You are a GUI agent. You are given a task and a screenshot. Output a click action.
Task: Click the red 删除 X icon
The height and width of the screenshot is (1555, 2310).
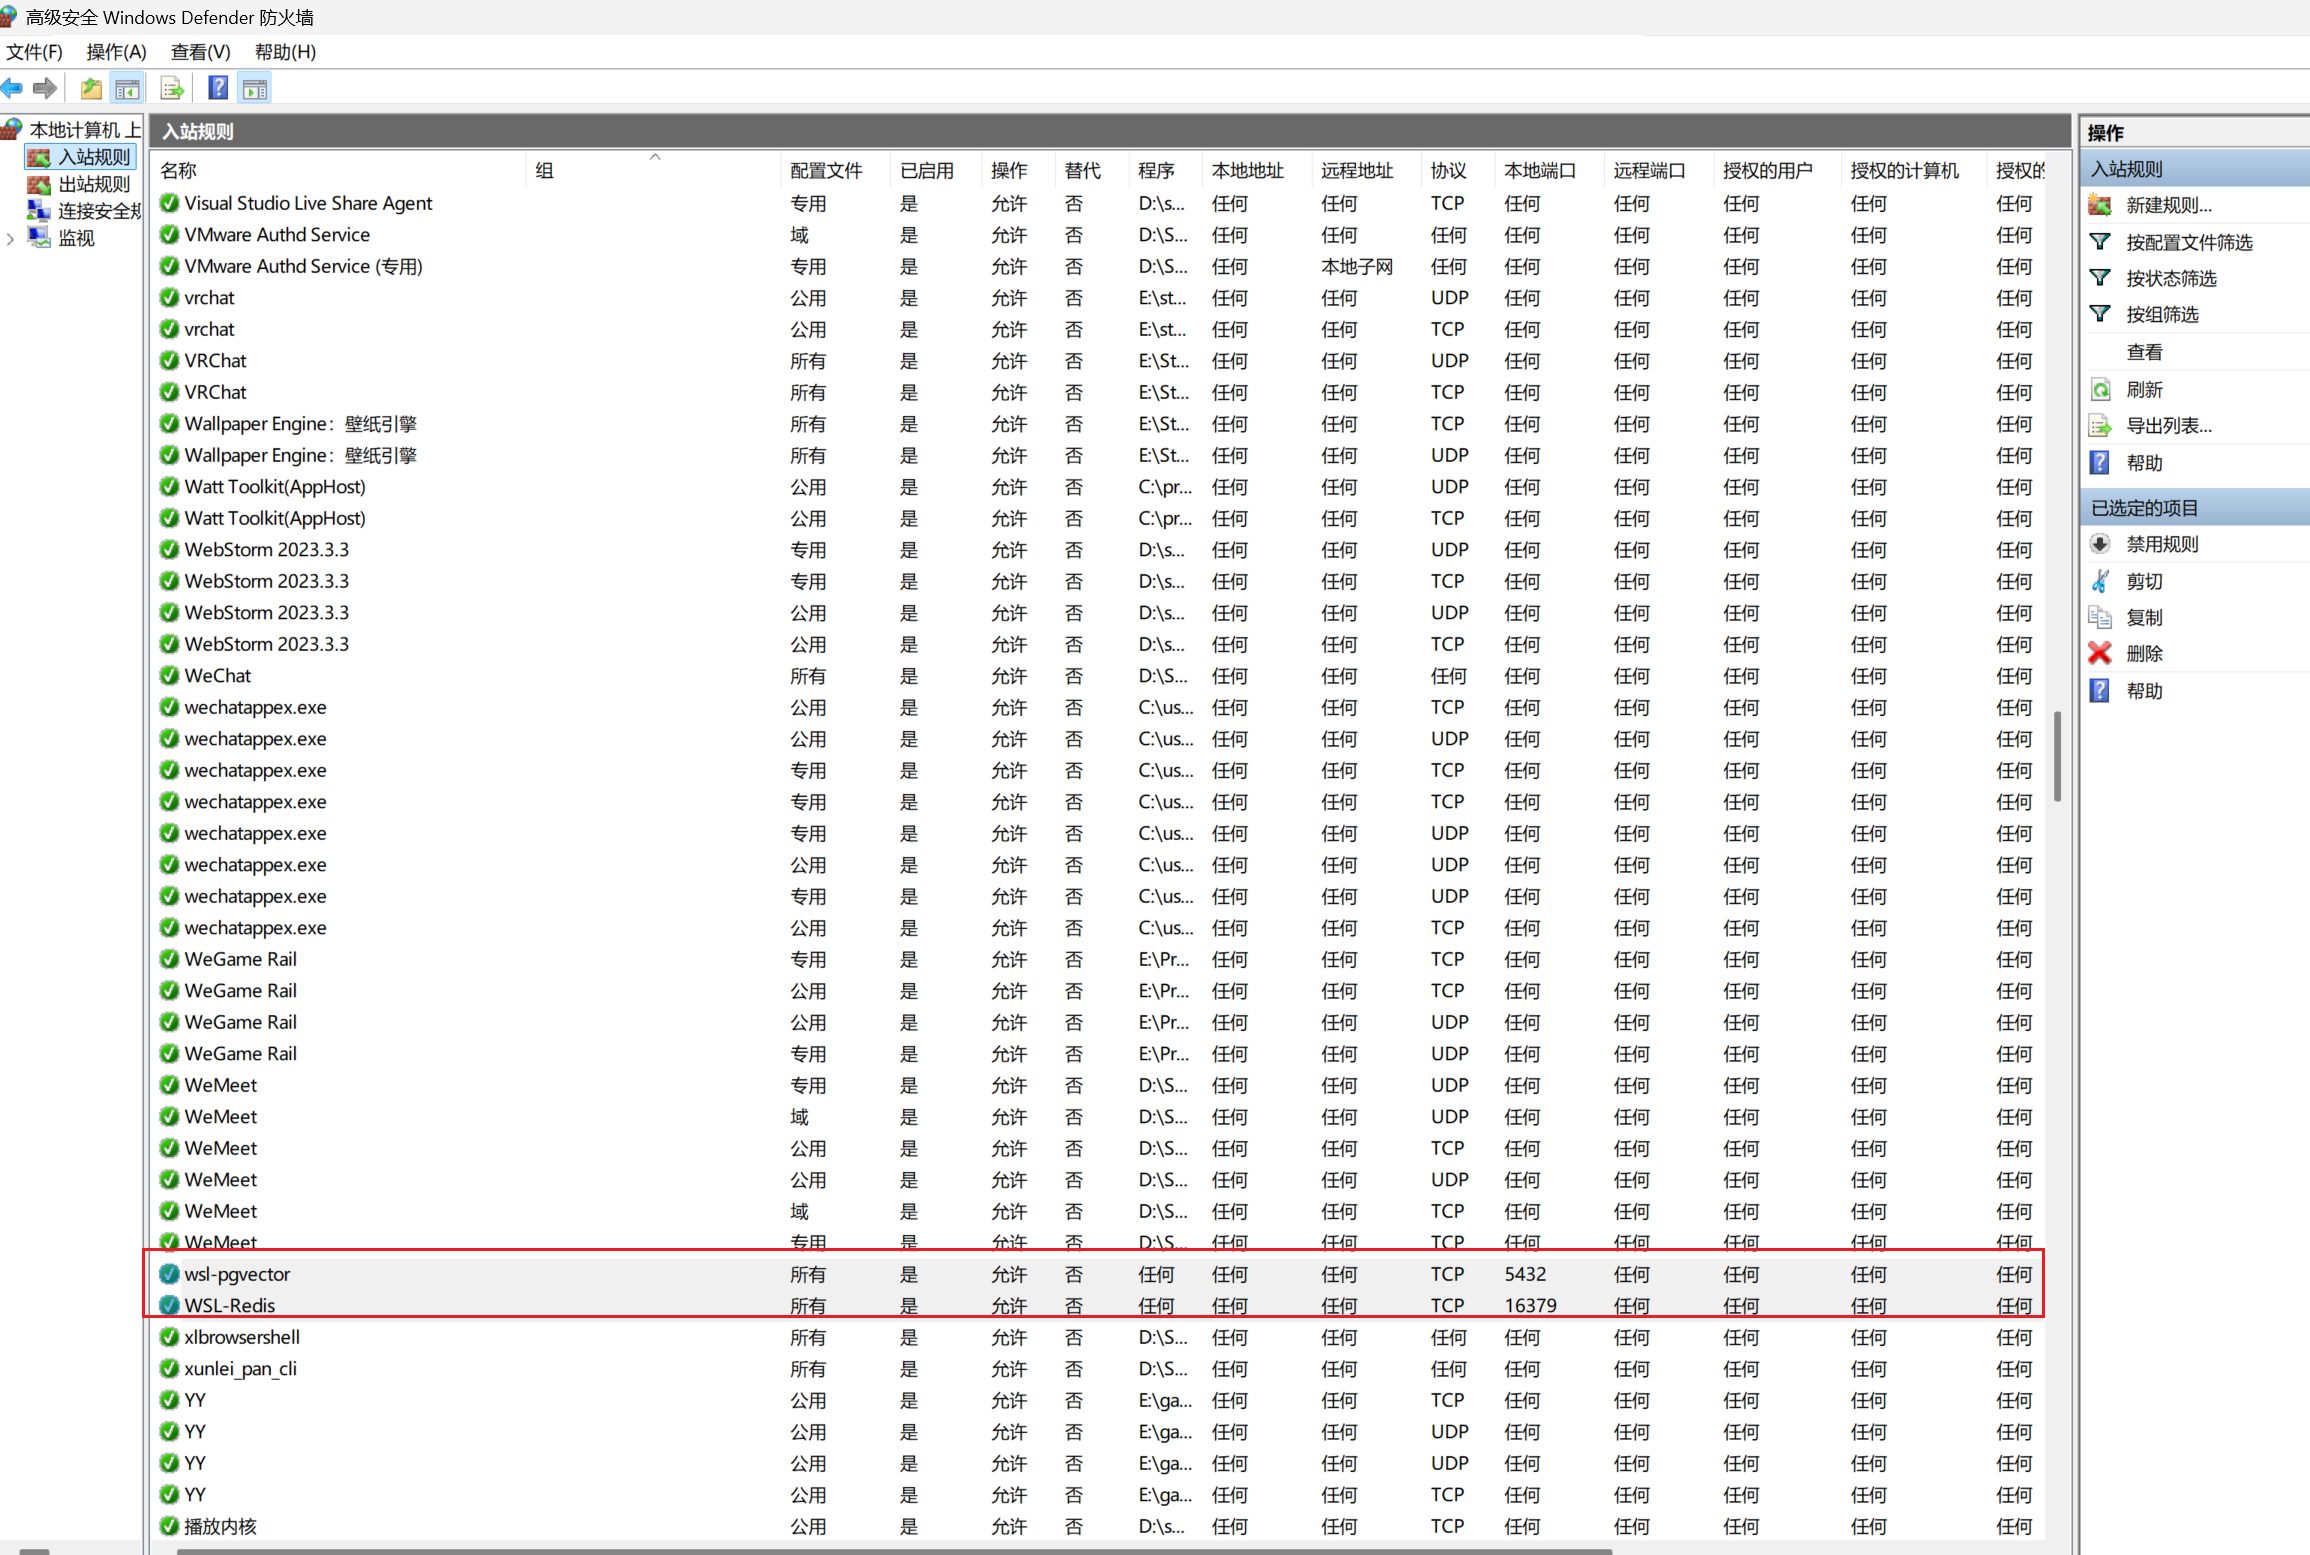point(2100,653)
